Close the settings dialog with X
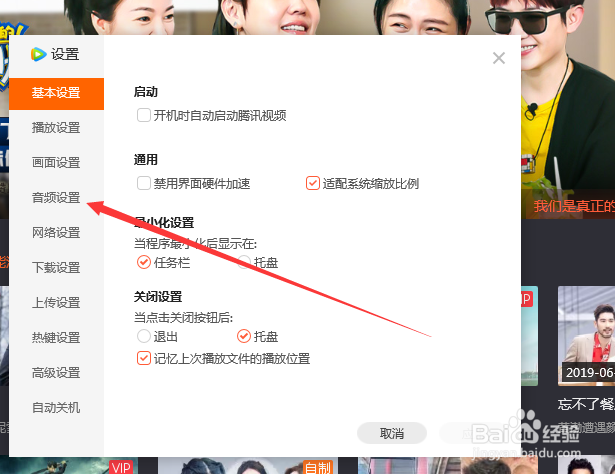The width and height of the screenshot is (615, 474). click(499, 58)
